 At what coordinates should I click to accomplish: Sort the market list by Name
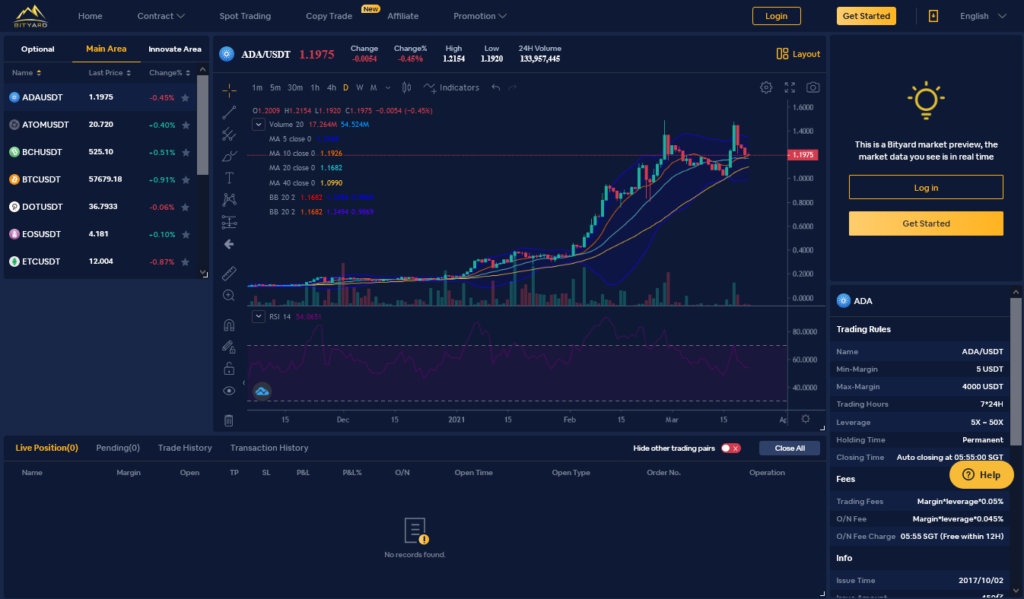(27, 73)
